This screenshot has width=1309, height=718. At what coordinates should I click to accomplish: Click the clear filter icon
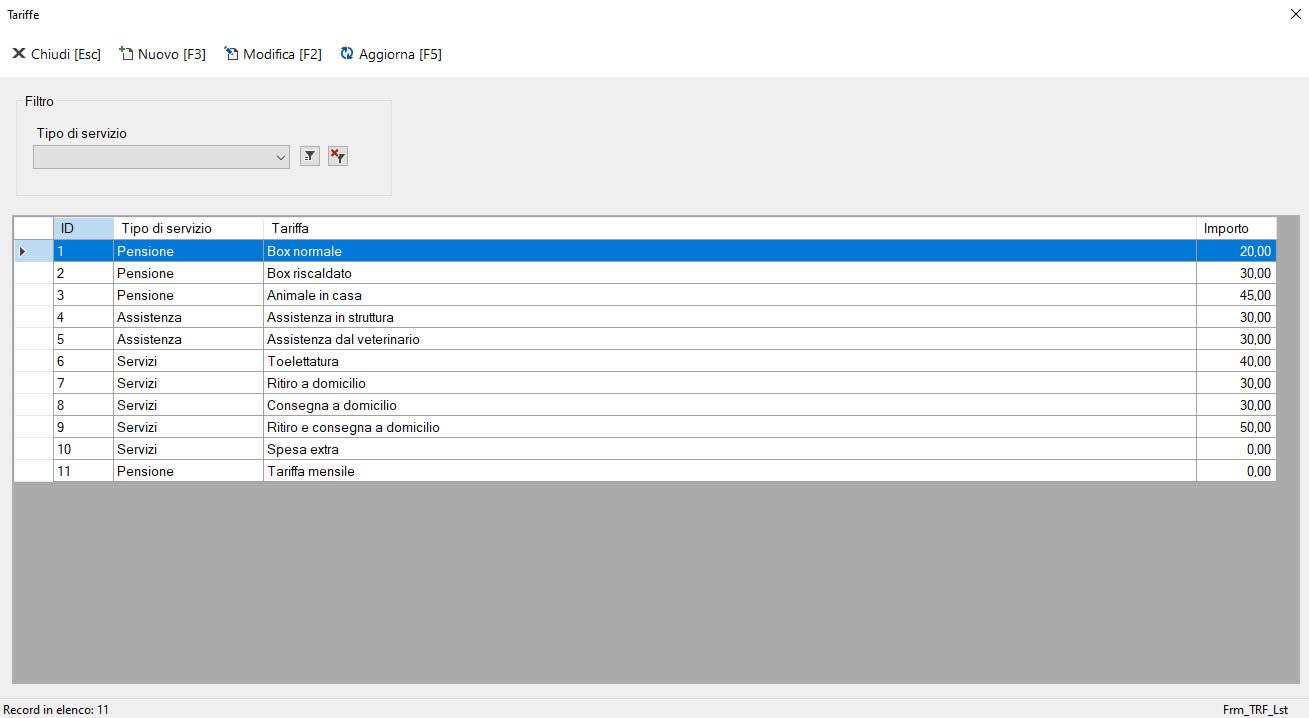(x=338, y=156)
